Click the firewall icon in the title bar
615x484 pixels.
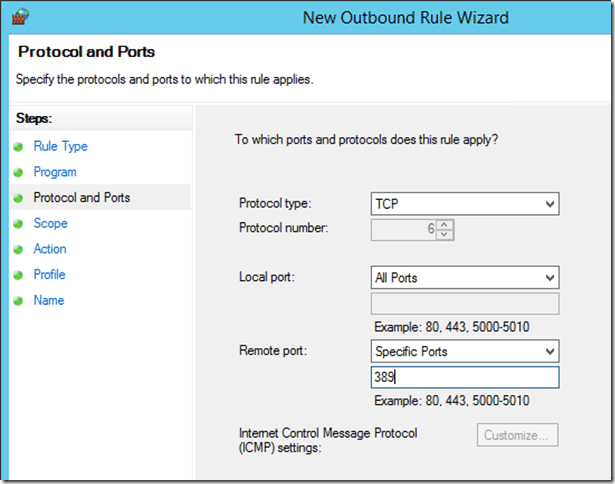tap(19, 17)
